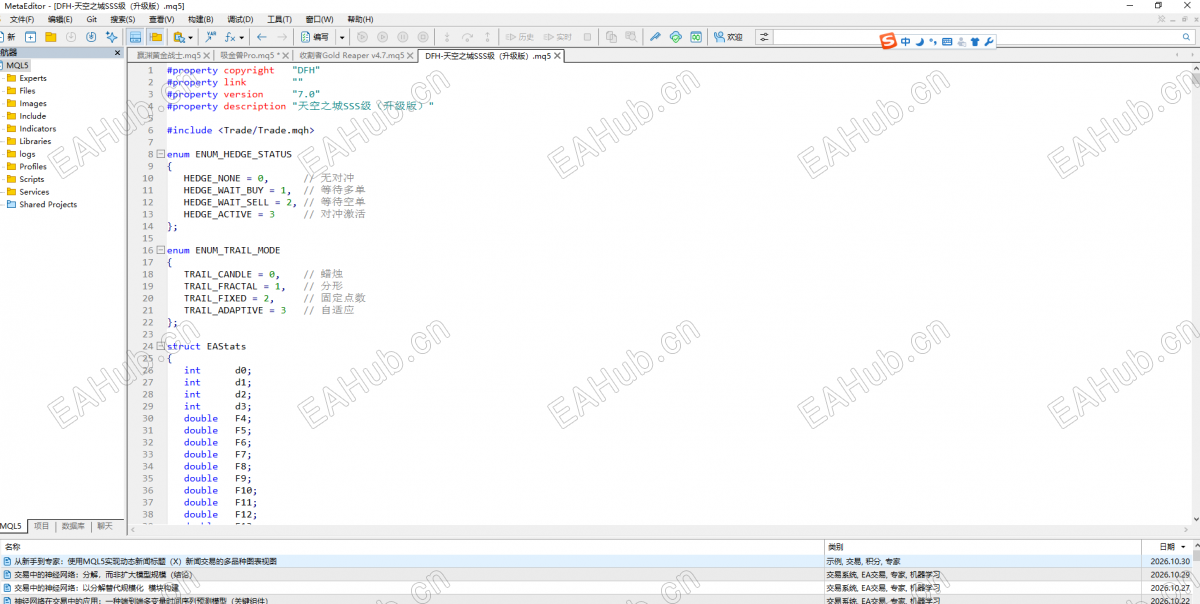Click the Compile (编写) button
Screen dimensions: 1200x604
[315, 37]
